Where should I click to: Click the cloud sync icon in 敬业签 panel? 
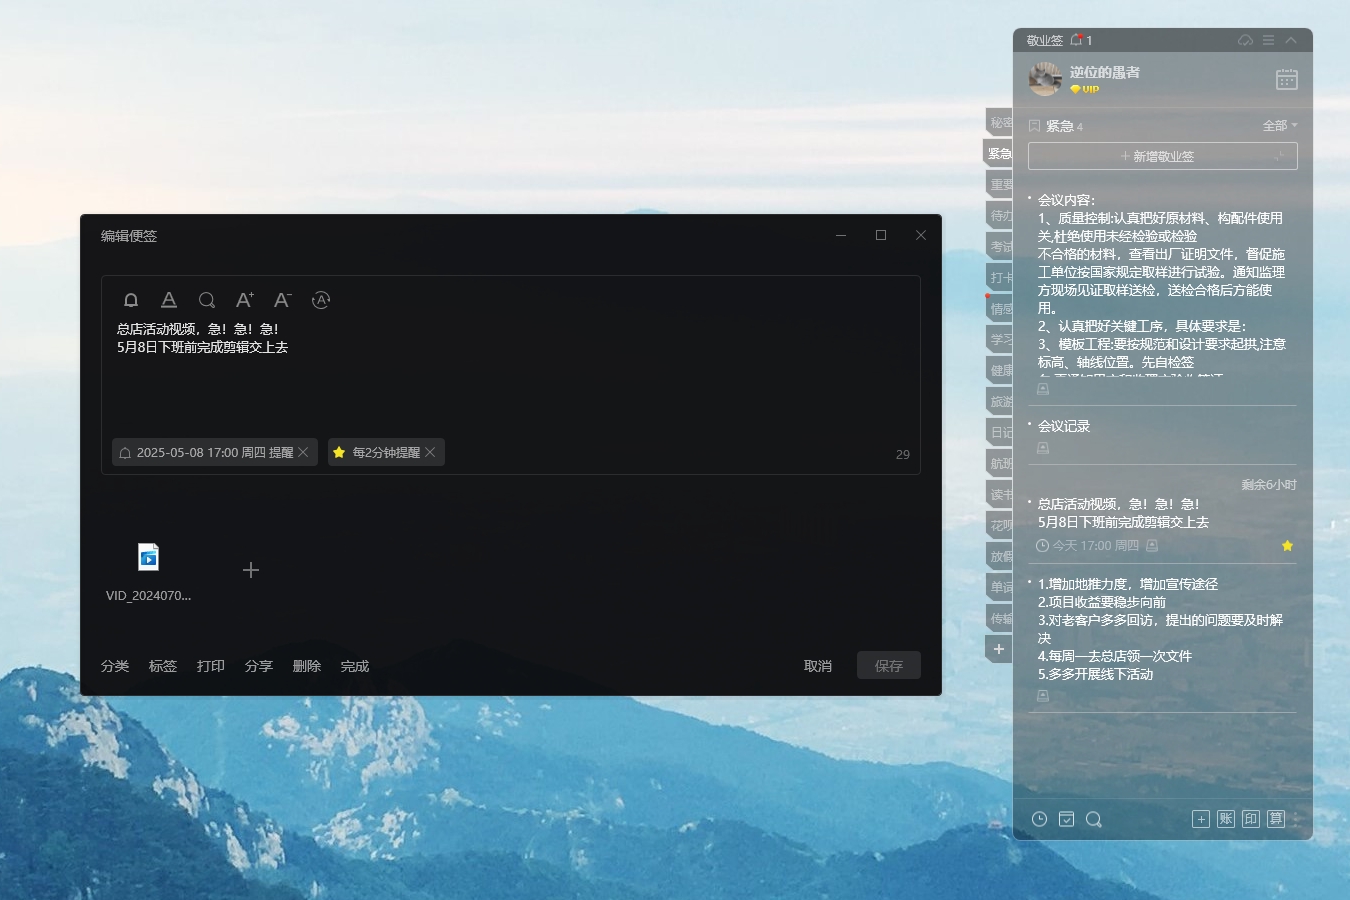click(1245, 40)
